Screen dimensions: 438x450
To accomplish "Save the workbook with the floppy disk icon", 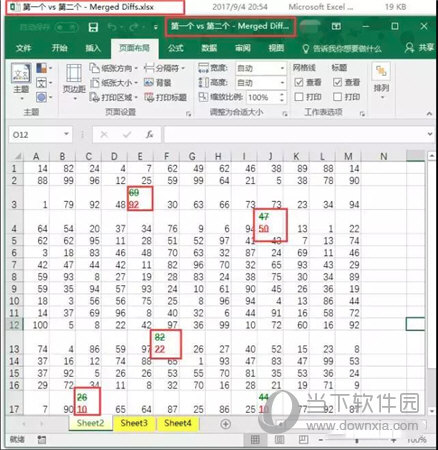I will click(93, 27).
